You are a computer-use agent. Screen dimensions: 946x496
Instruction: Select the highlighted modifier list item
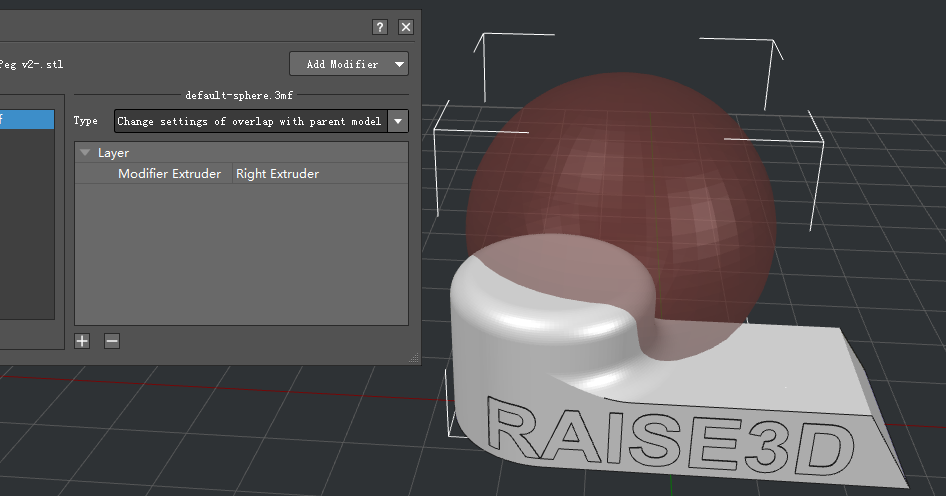tap(27, 119)
